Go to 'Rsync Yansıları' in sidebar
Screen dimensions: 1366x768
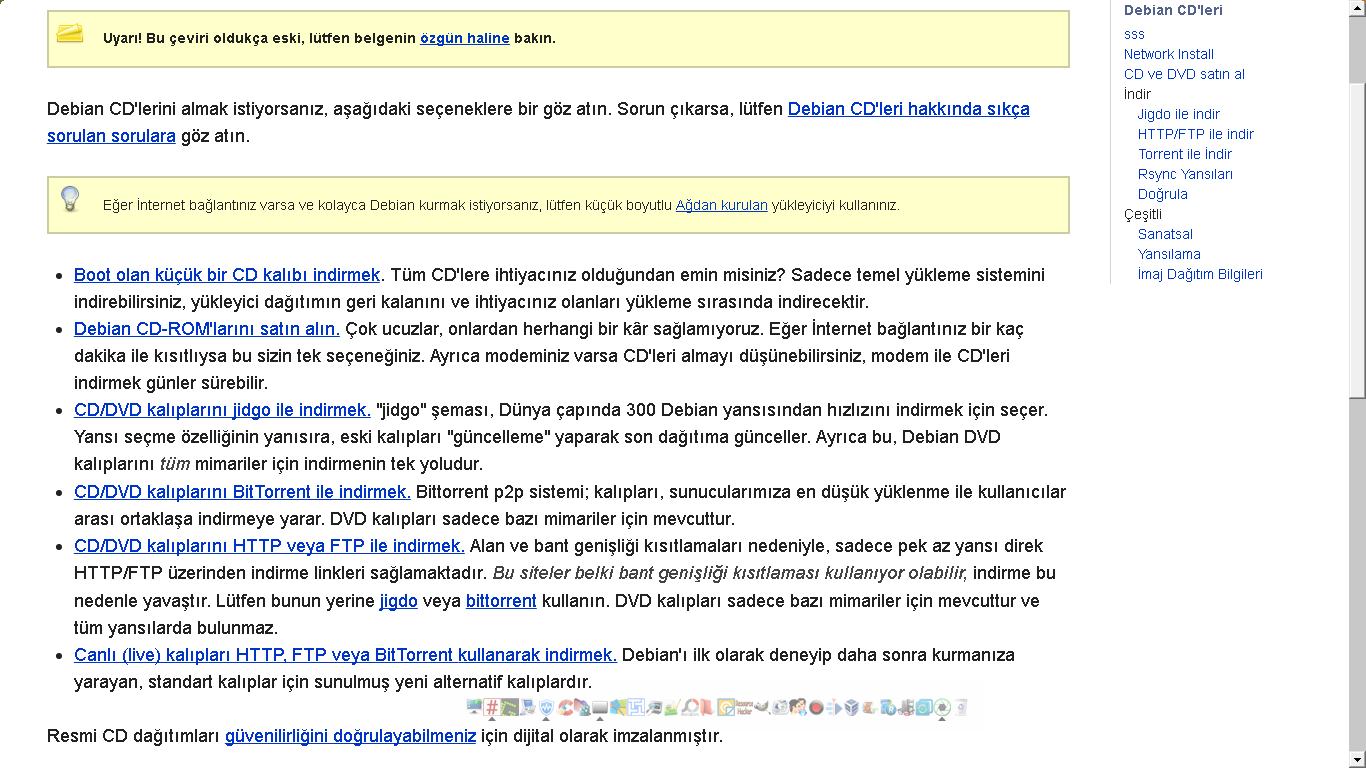coord(1185,174)
